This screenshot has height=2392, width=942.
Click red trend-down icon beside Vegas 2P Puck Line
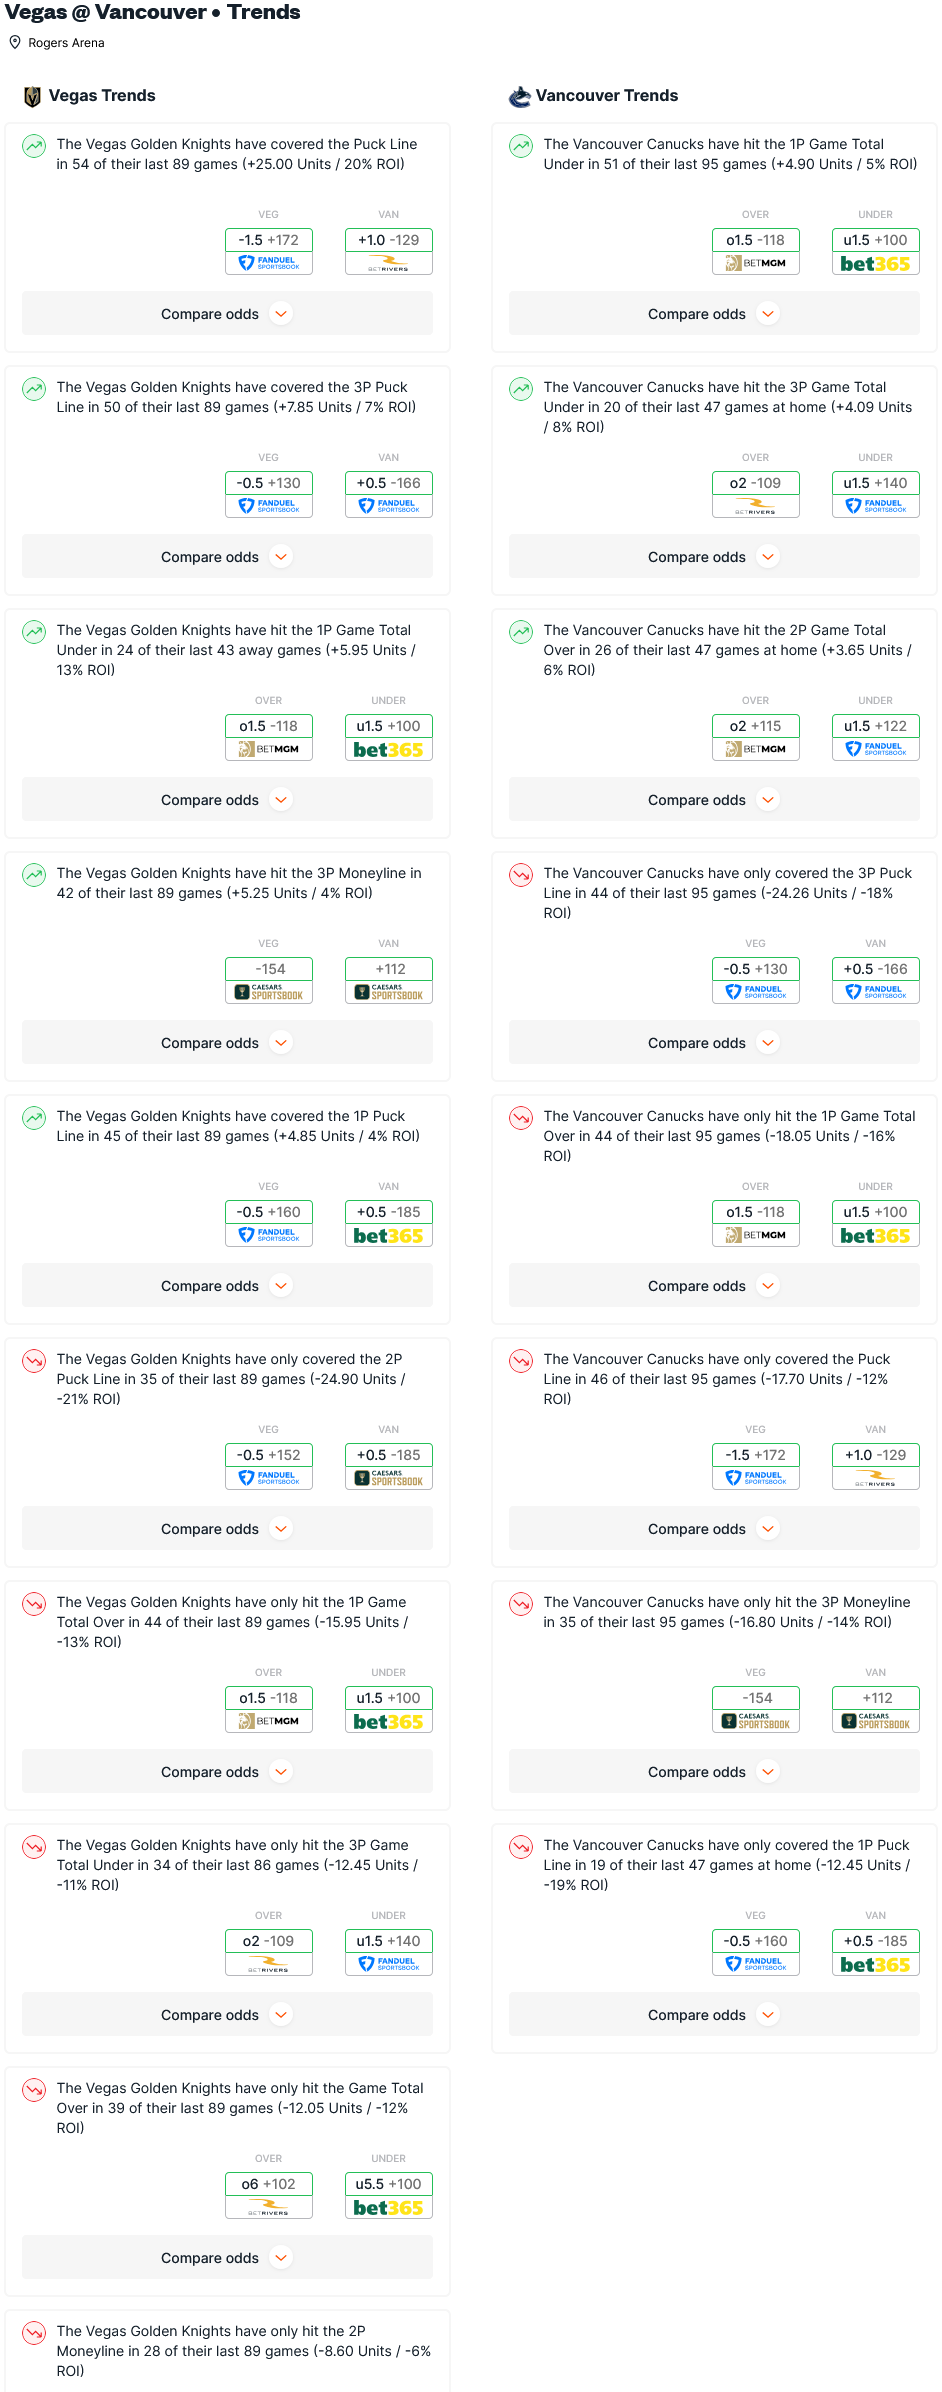(x=34, y=1361)
